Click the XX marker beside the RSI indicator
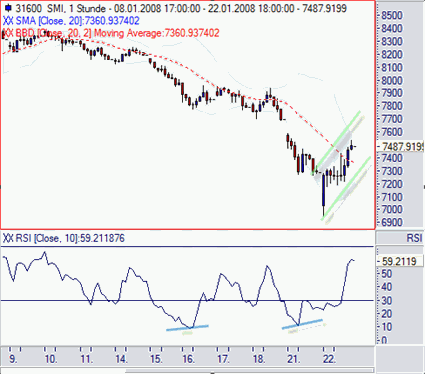This screenshot has height=374, width=425. point(8,238)
